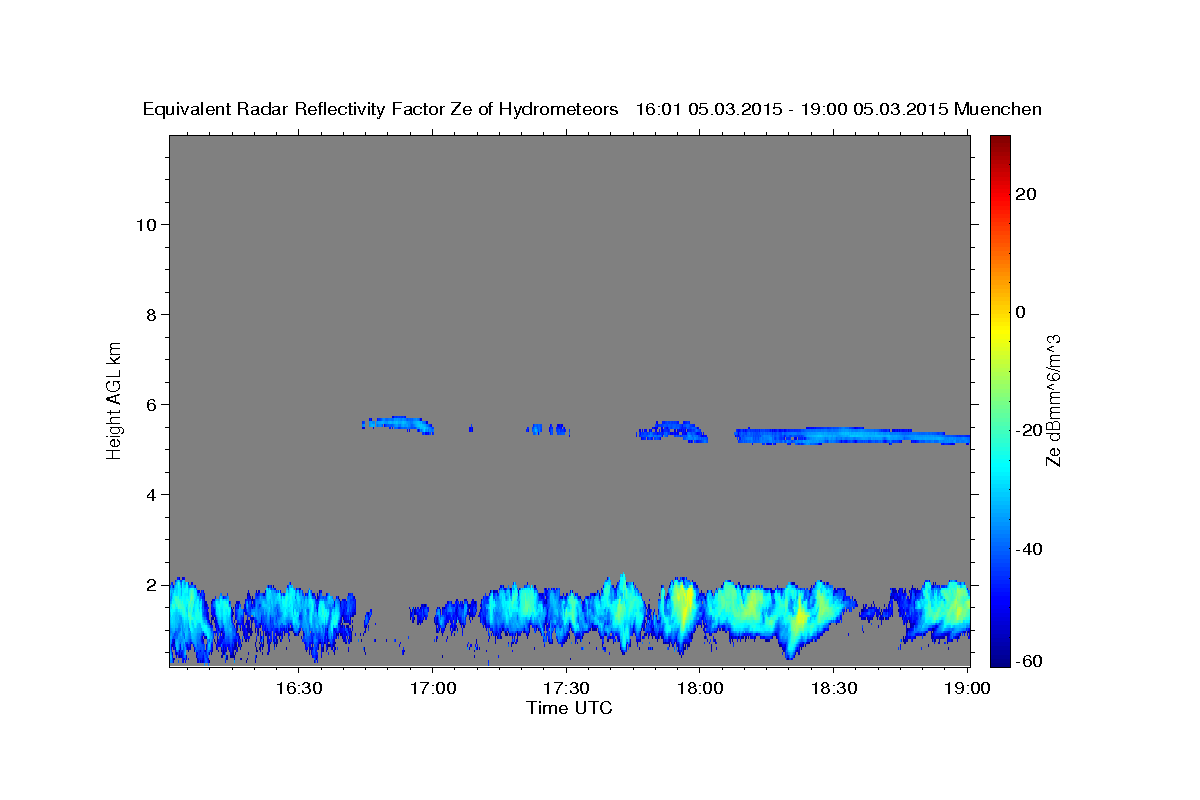The width and height of the screenshot is (1200, 800).
Task: Click the date range text '16:01 05.03.2015 - 19:00 05.03.2015'
Action: coord(793,109)
